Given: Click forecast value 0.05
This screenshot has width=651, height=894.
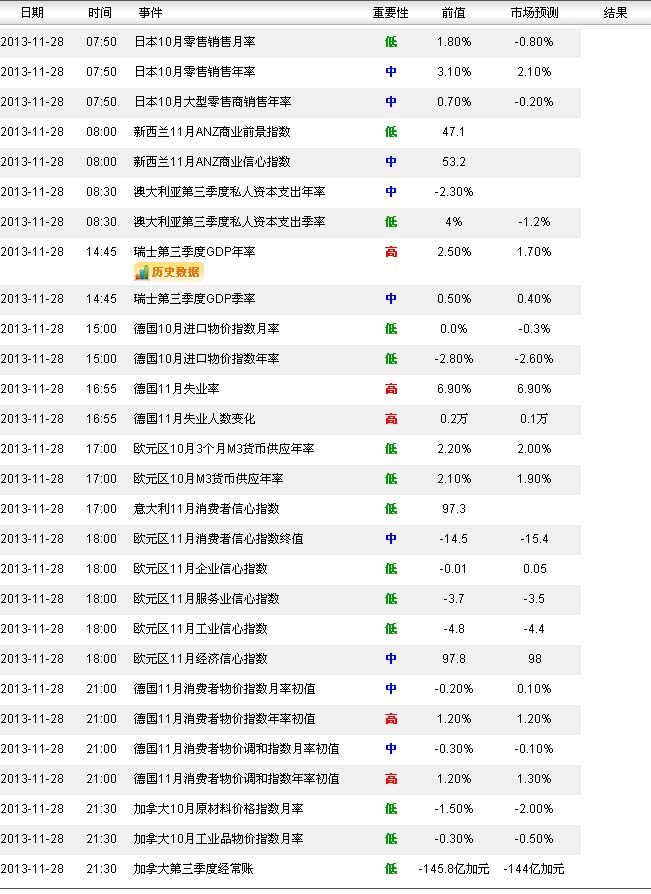Looking at the screenshot, I should click(x=535, y=569).
